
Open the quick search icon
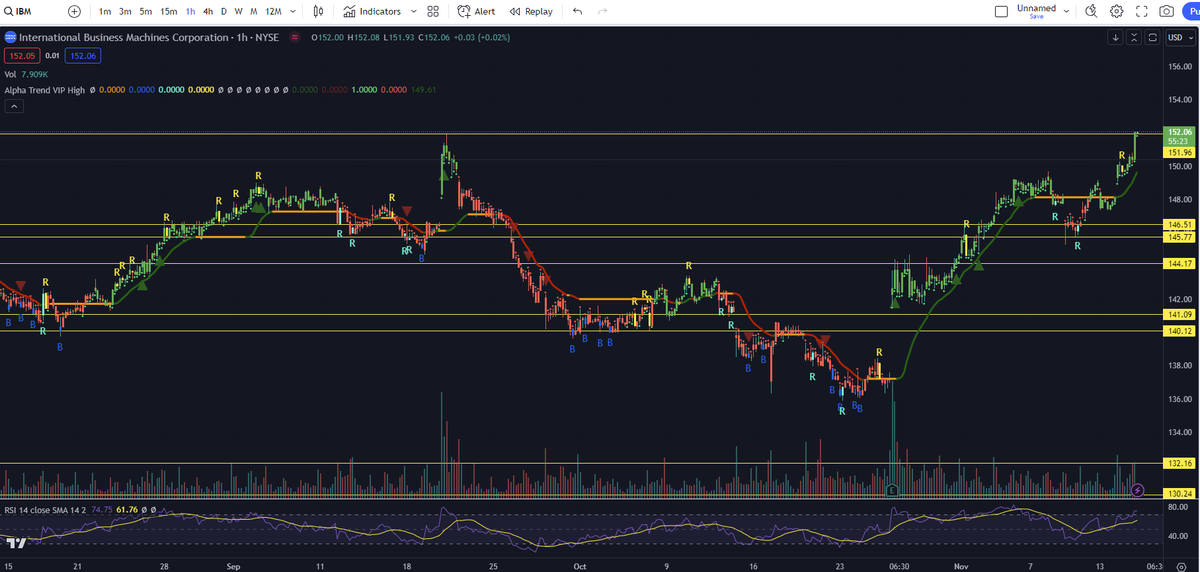tap(1090, 12)
